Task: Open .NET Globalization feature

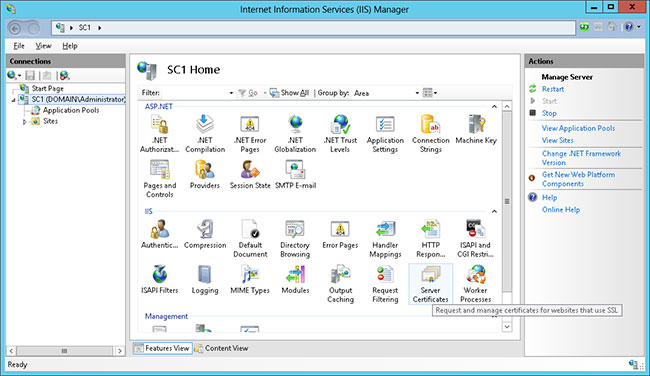Action: (295, 133)
